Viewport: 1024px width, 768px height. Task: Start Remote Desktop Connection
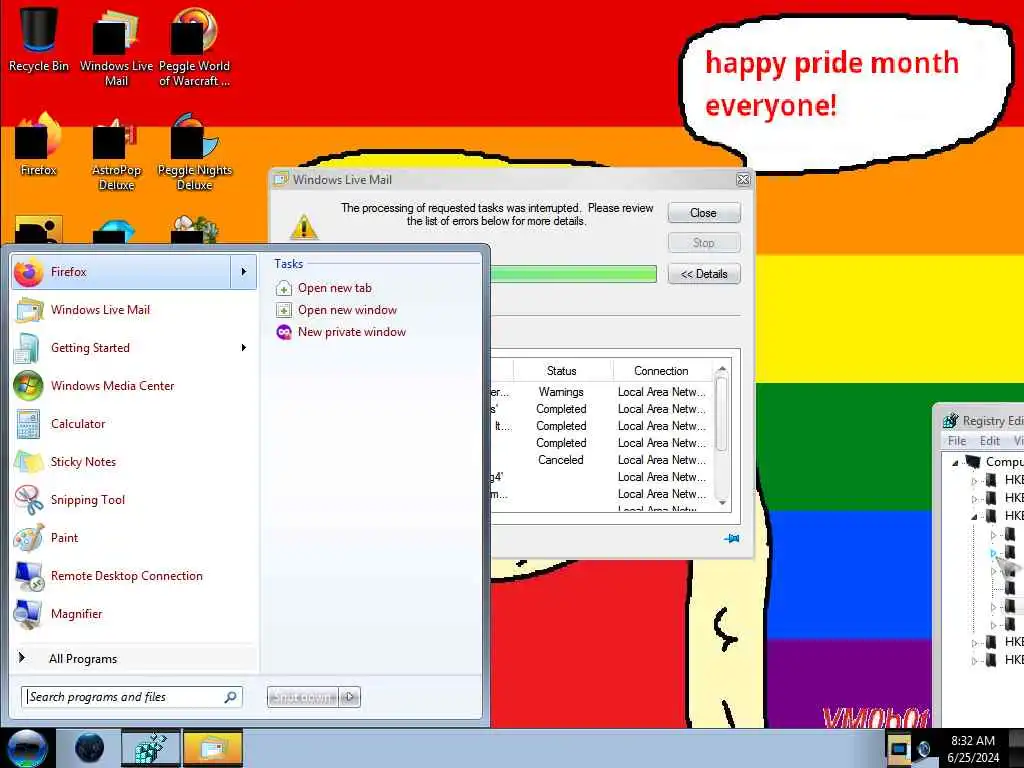(x=134, y=576)
